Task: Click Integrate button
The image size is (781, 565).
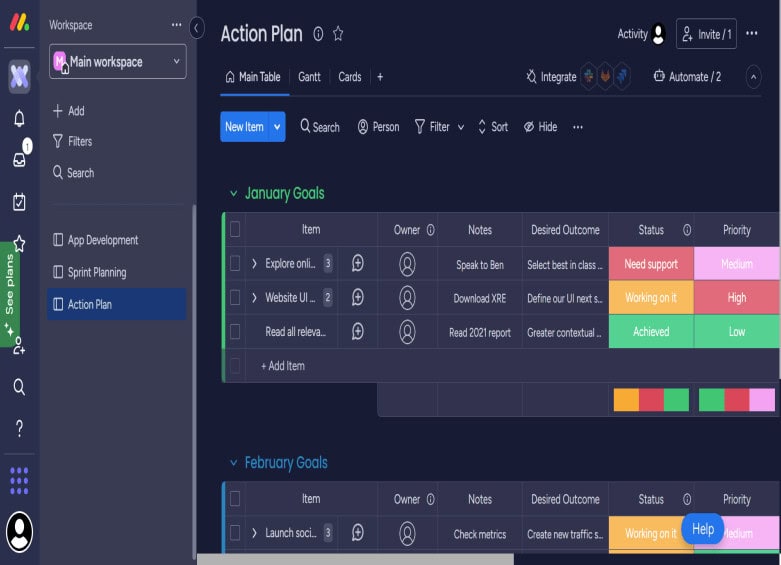Action: click(x=551, y=77)
